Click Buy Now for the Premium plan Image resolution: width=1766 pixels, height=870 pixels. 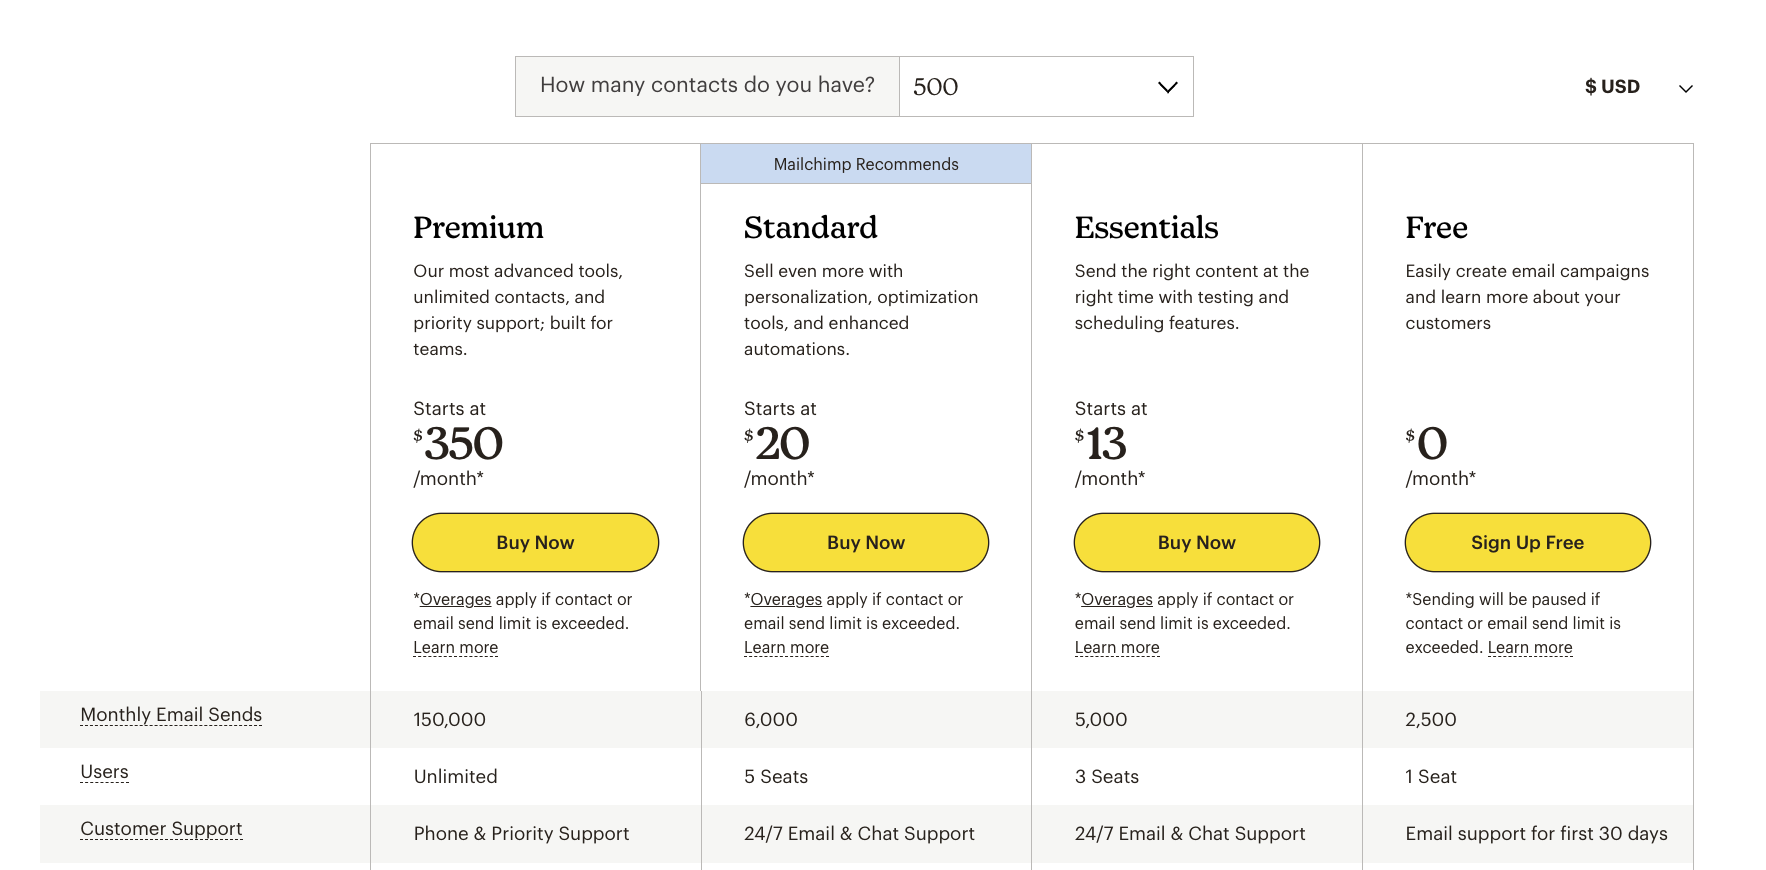[534, 542]
